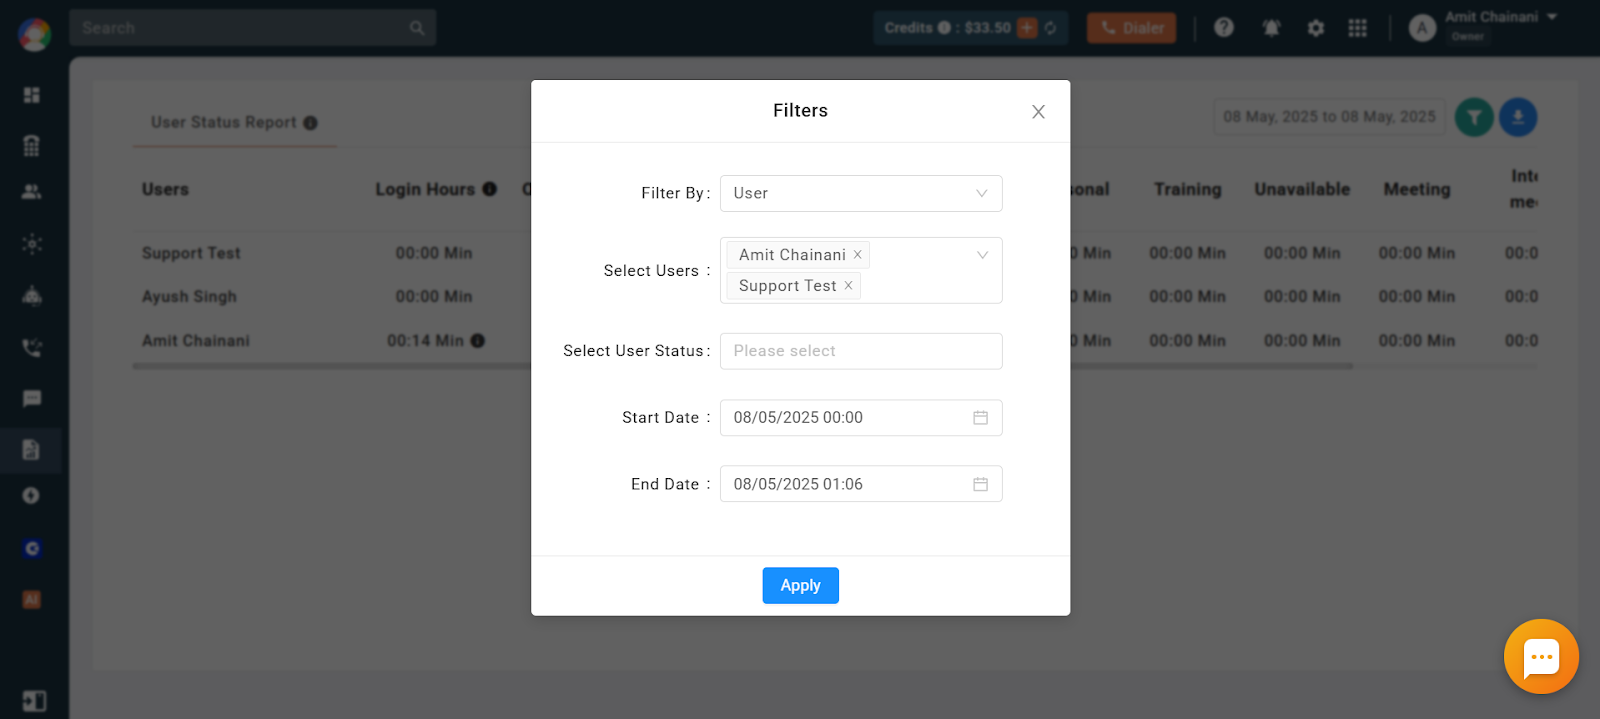Open the reports document icon in sidebar
Image resolution: width=1600 pixels, height=719 pixels.
[31, 450]
